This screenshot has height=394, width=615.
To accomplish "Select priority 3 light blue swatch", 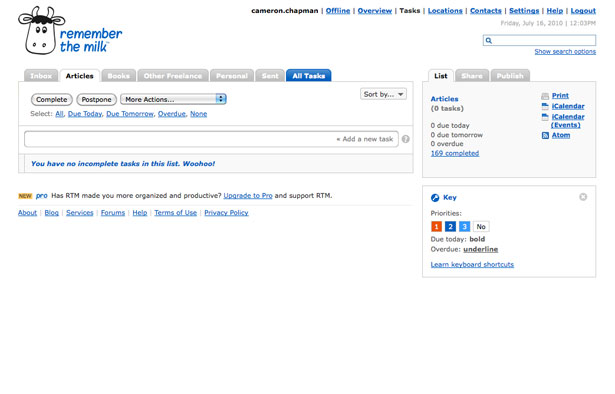I will pyautogui.click(x=464, y=227).
